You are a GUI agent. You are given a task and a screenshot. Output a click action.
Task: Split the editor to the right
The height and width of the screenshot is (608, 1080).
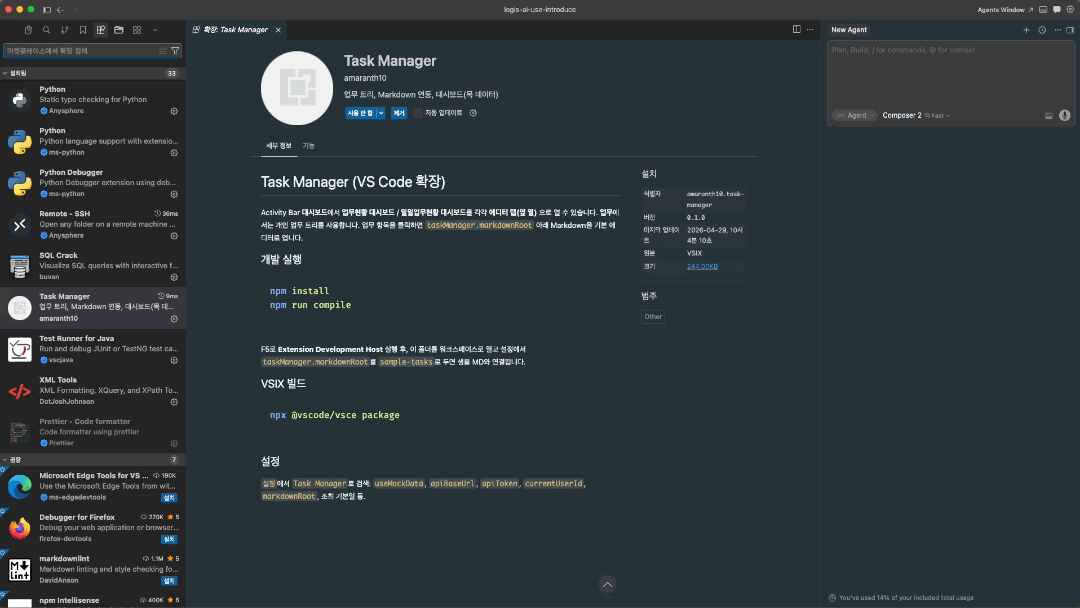click(796, 30)
